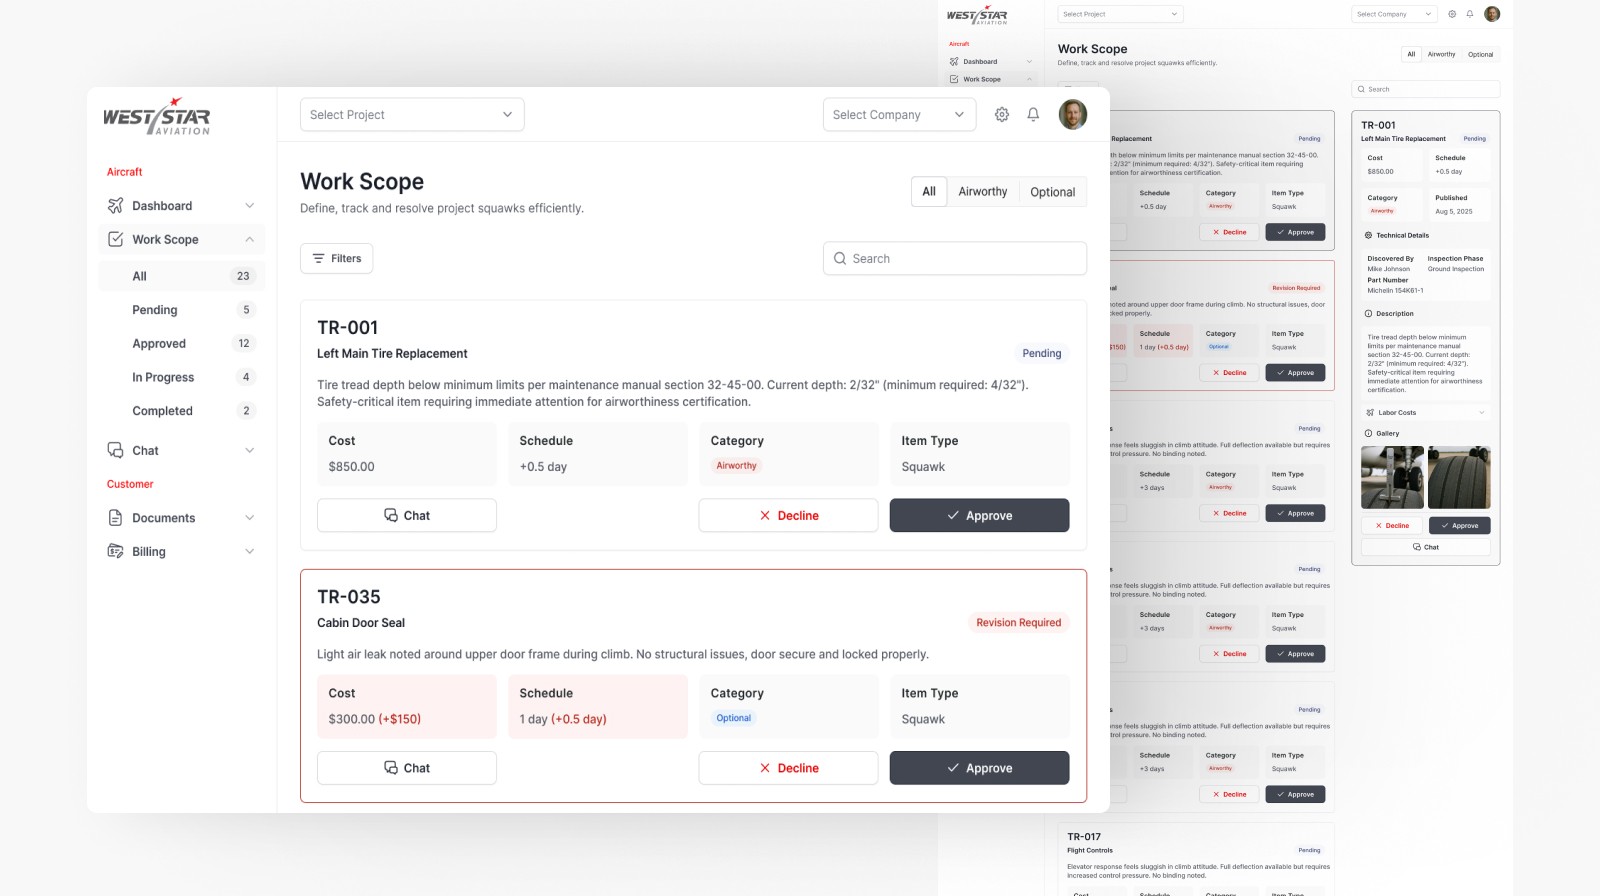Click Technical Details gear icon in detail panel
This screenshot has width=1600, height=896.
click(x=1369, y=235)
